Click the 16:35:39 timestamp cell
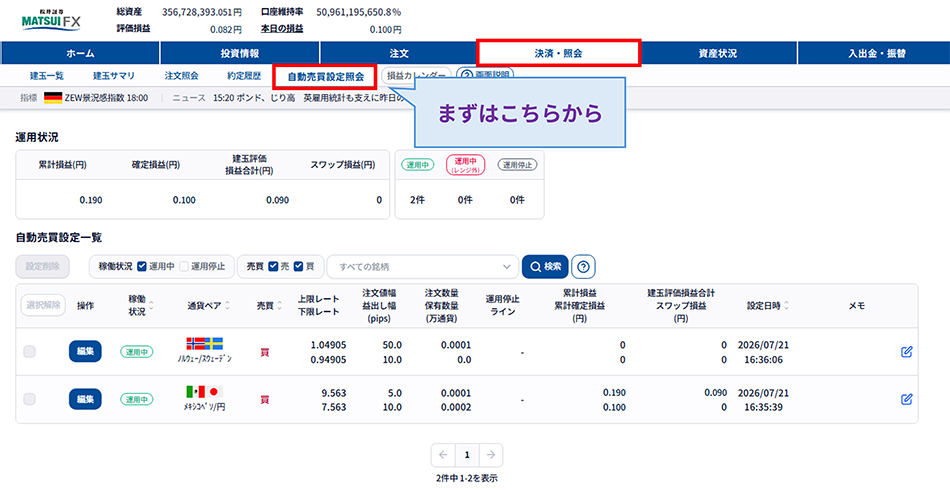950x490 pixels. 763,408
